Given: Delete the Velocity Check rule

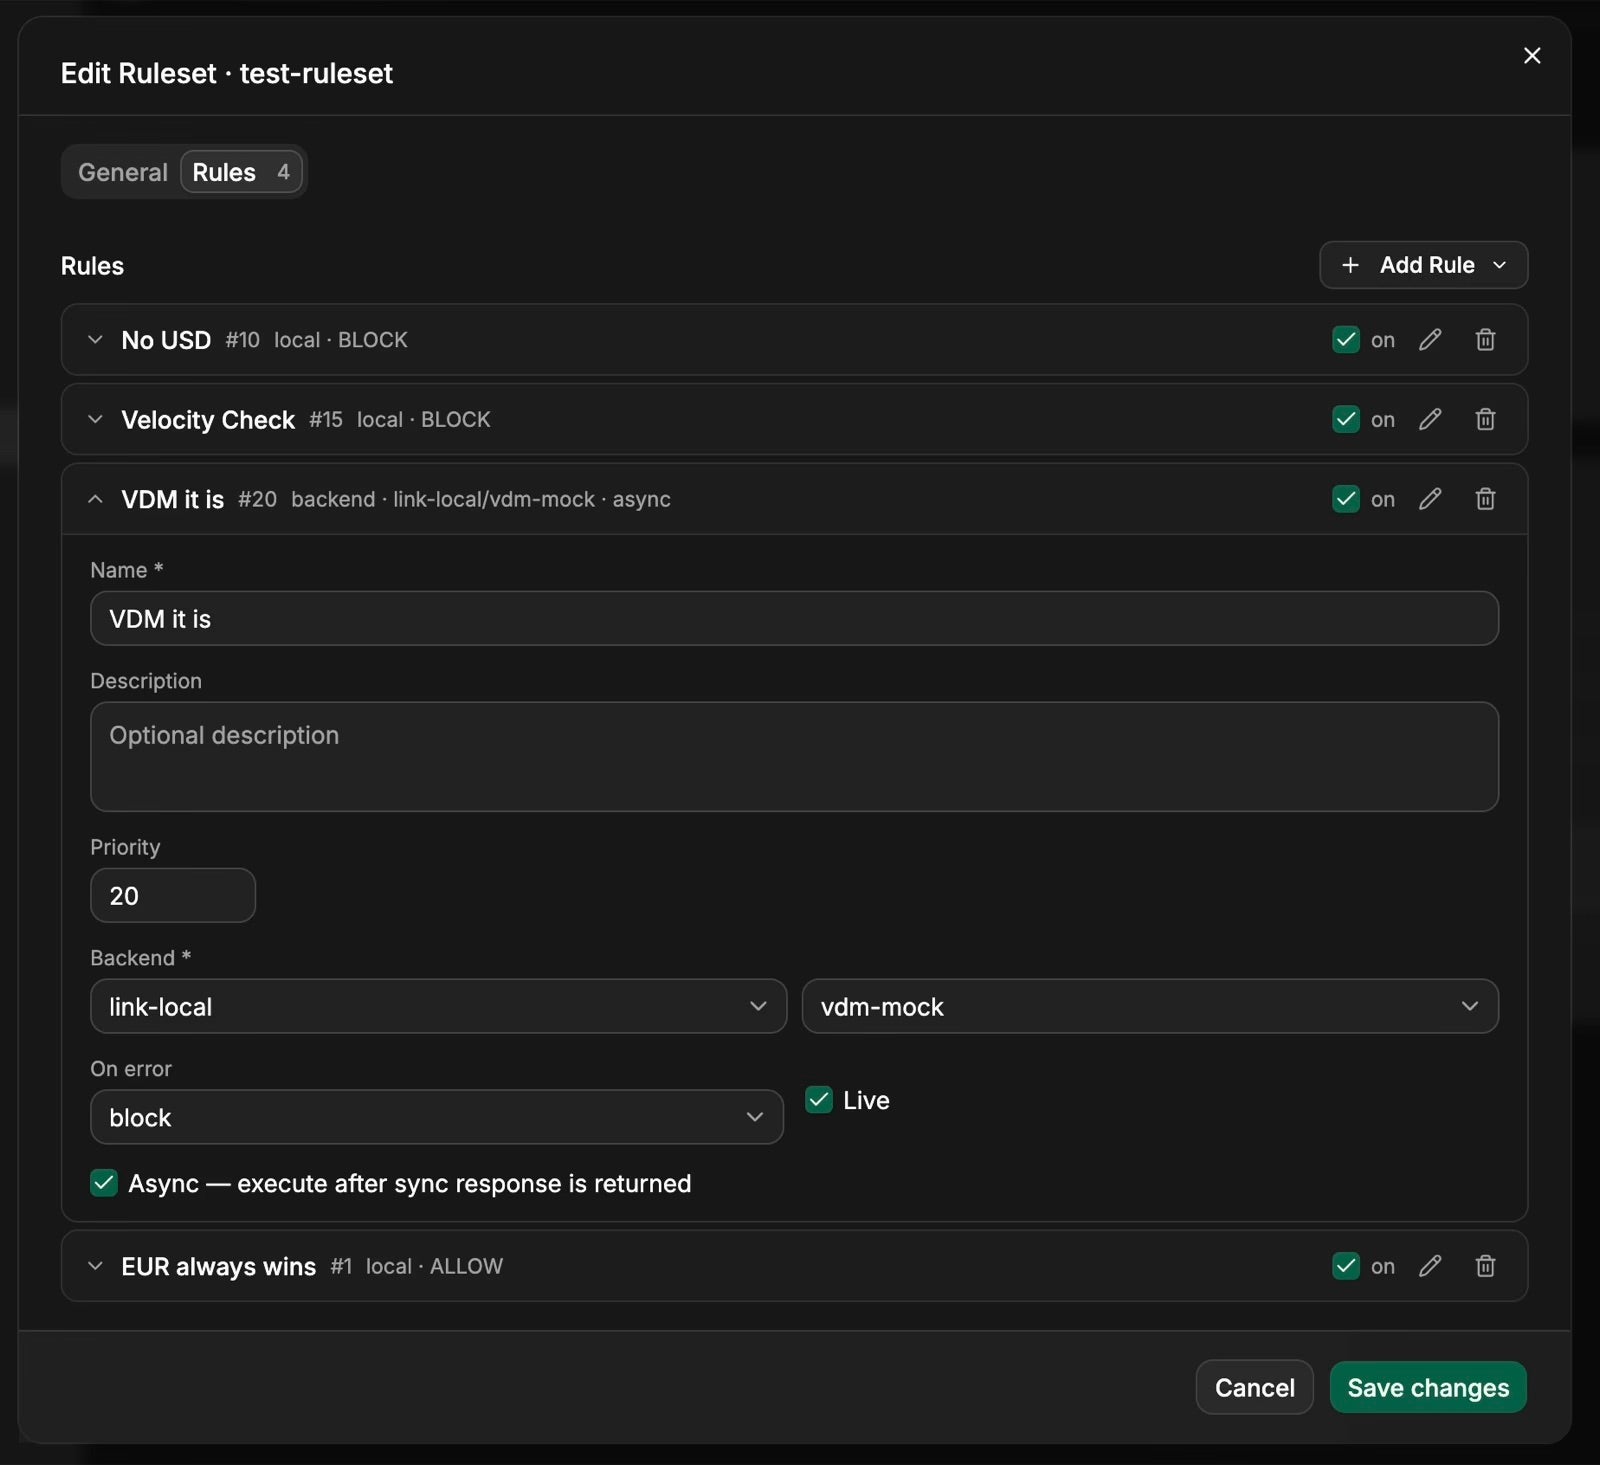Looking at the screenshot, I should click(x=1485, y=419).
